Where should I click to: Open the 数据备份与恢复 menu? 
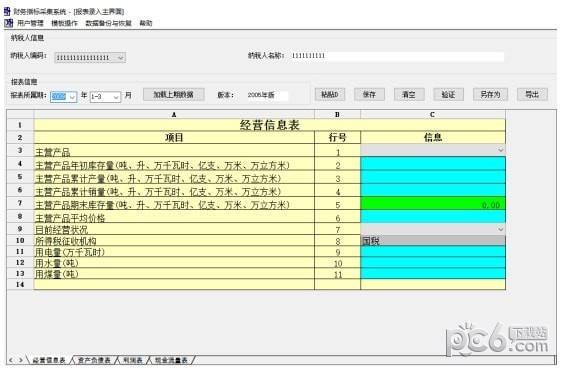(108, 23)
